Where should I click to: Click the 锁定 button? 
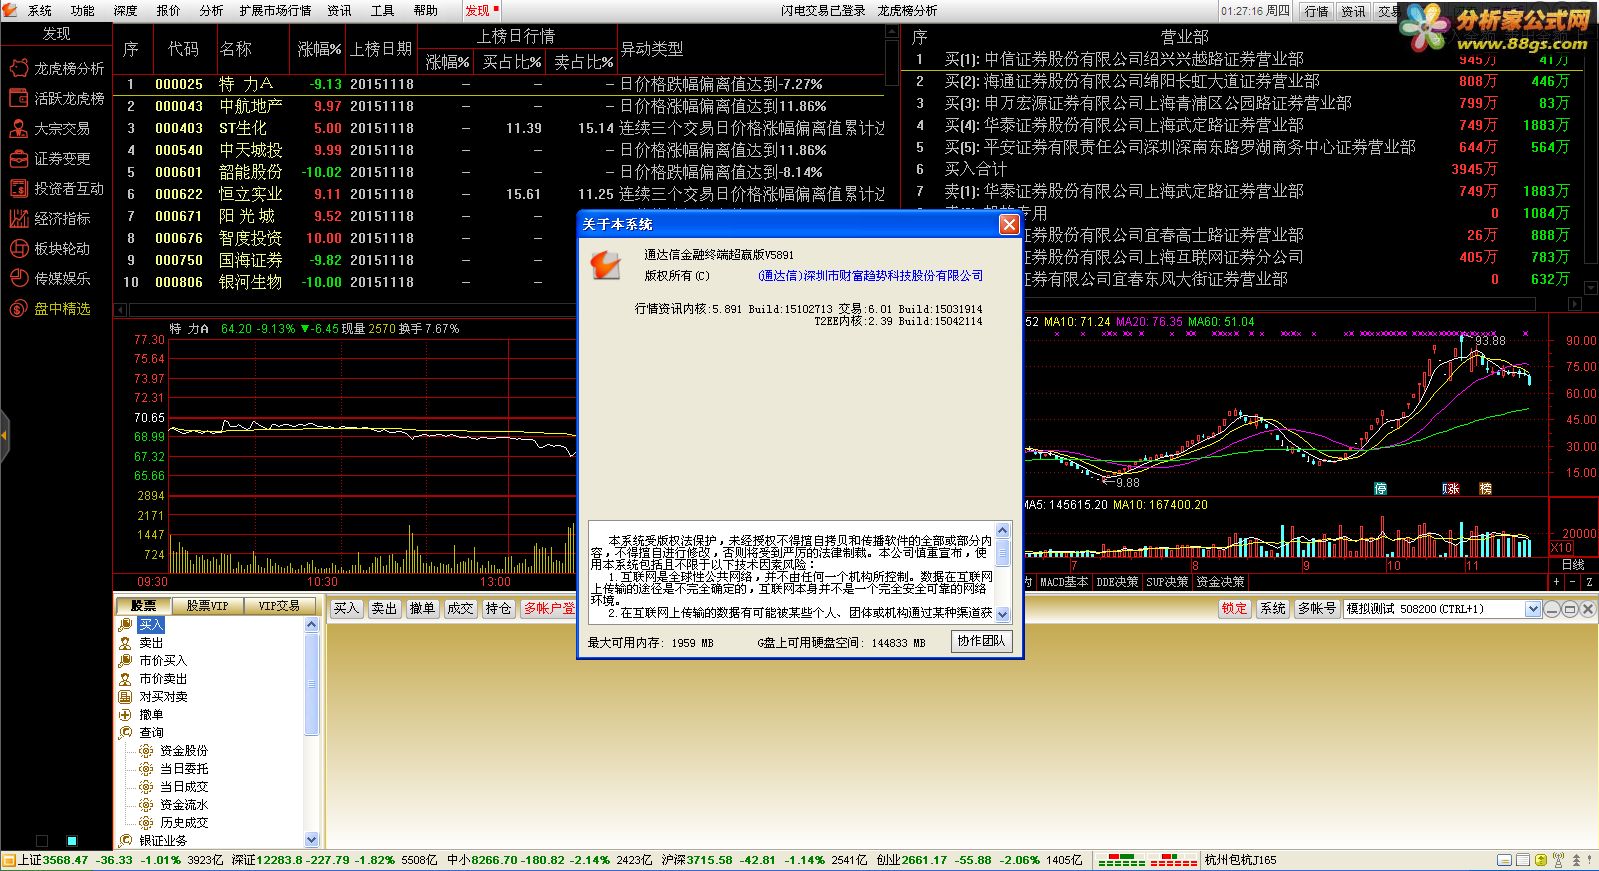(1235, 609)
